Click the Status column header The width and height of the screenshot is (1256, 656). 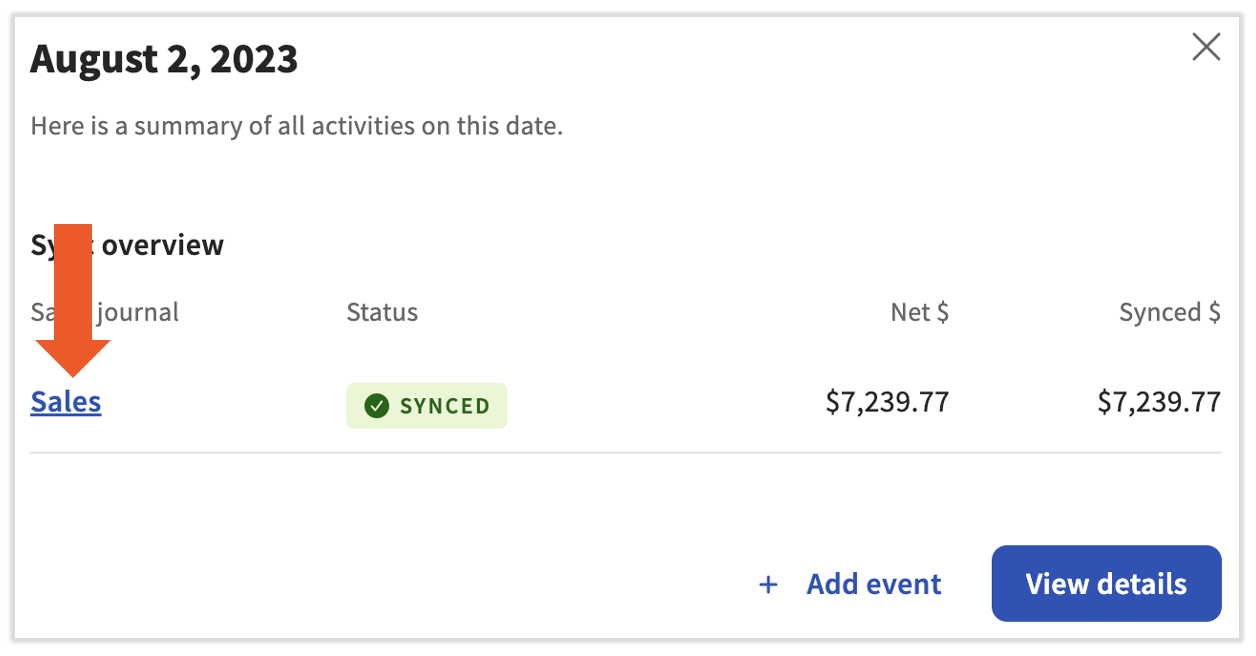click(382, 312)
